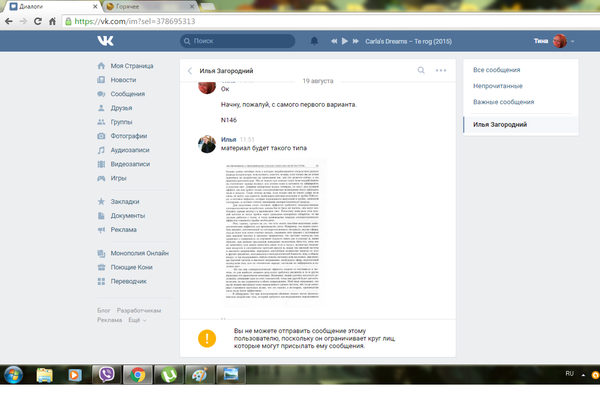This screenshot has width=600, height=414.
Task: Open the profile menu next to avatar
Action: tap(574, 42)
